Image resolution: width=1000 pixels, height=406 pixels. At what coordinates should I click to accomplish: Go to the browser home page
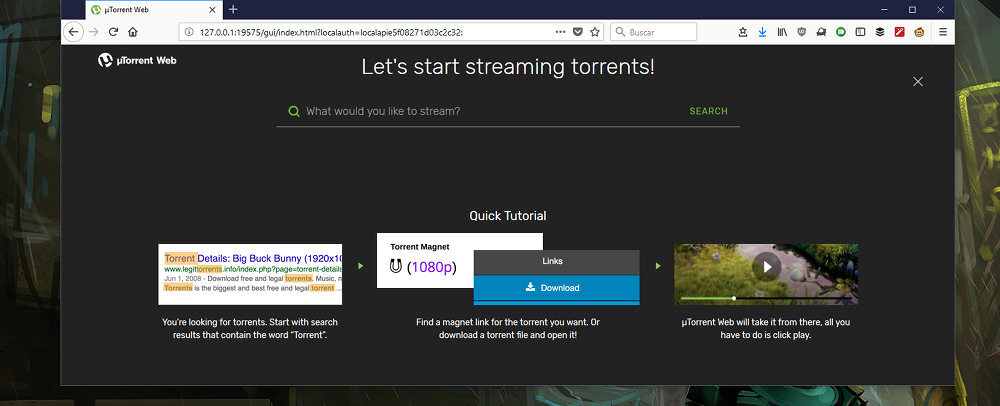coord(133,32)
